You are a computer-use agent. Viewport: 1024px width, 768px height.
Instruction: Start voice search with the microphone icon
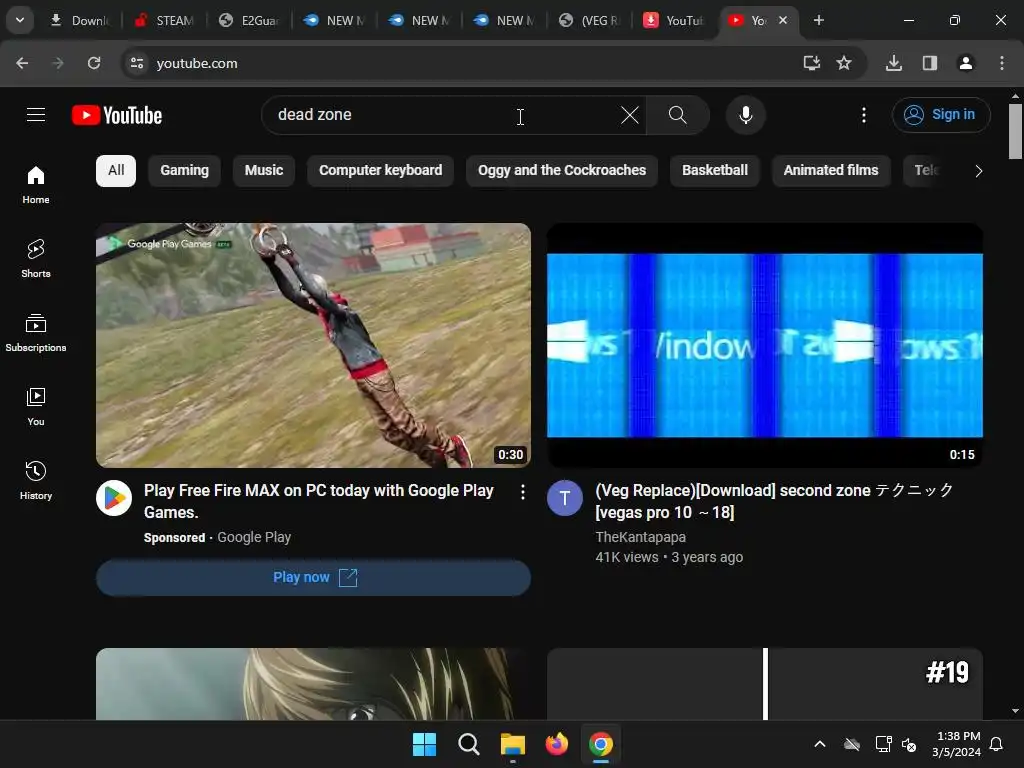[x=745, y=116]
